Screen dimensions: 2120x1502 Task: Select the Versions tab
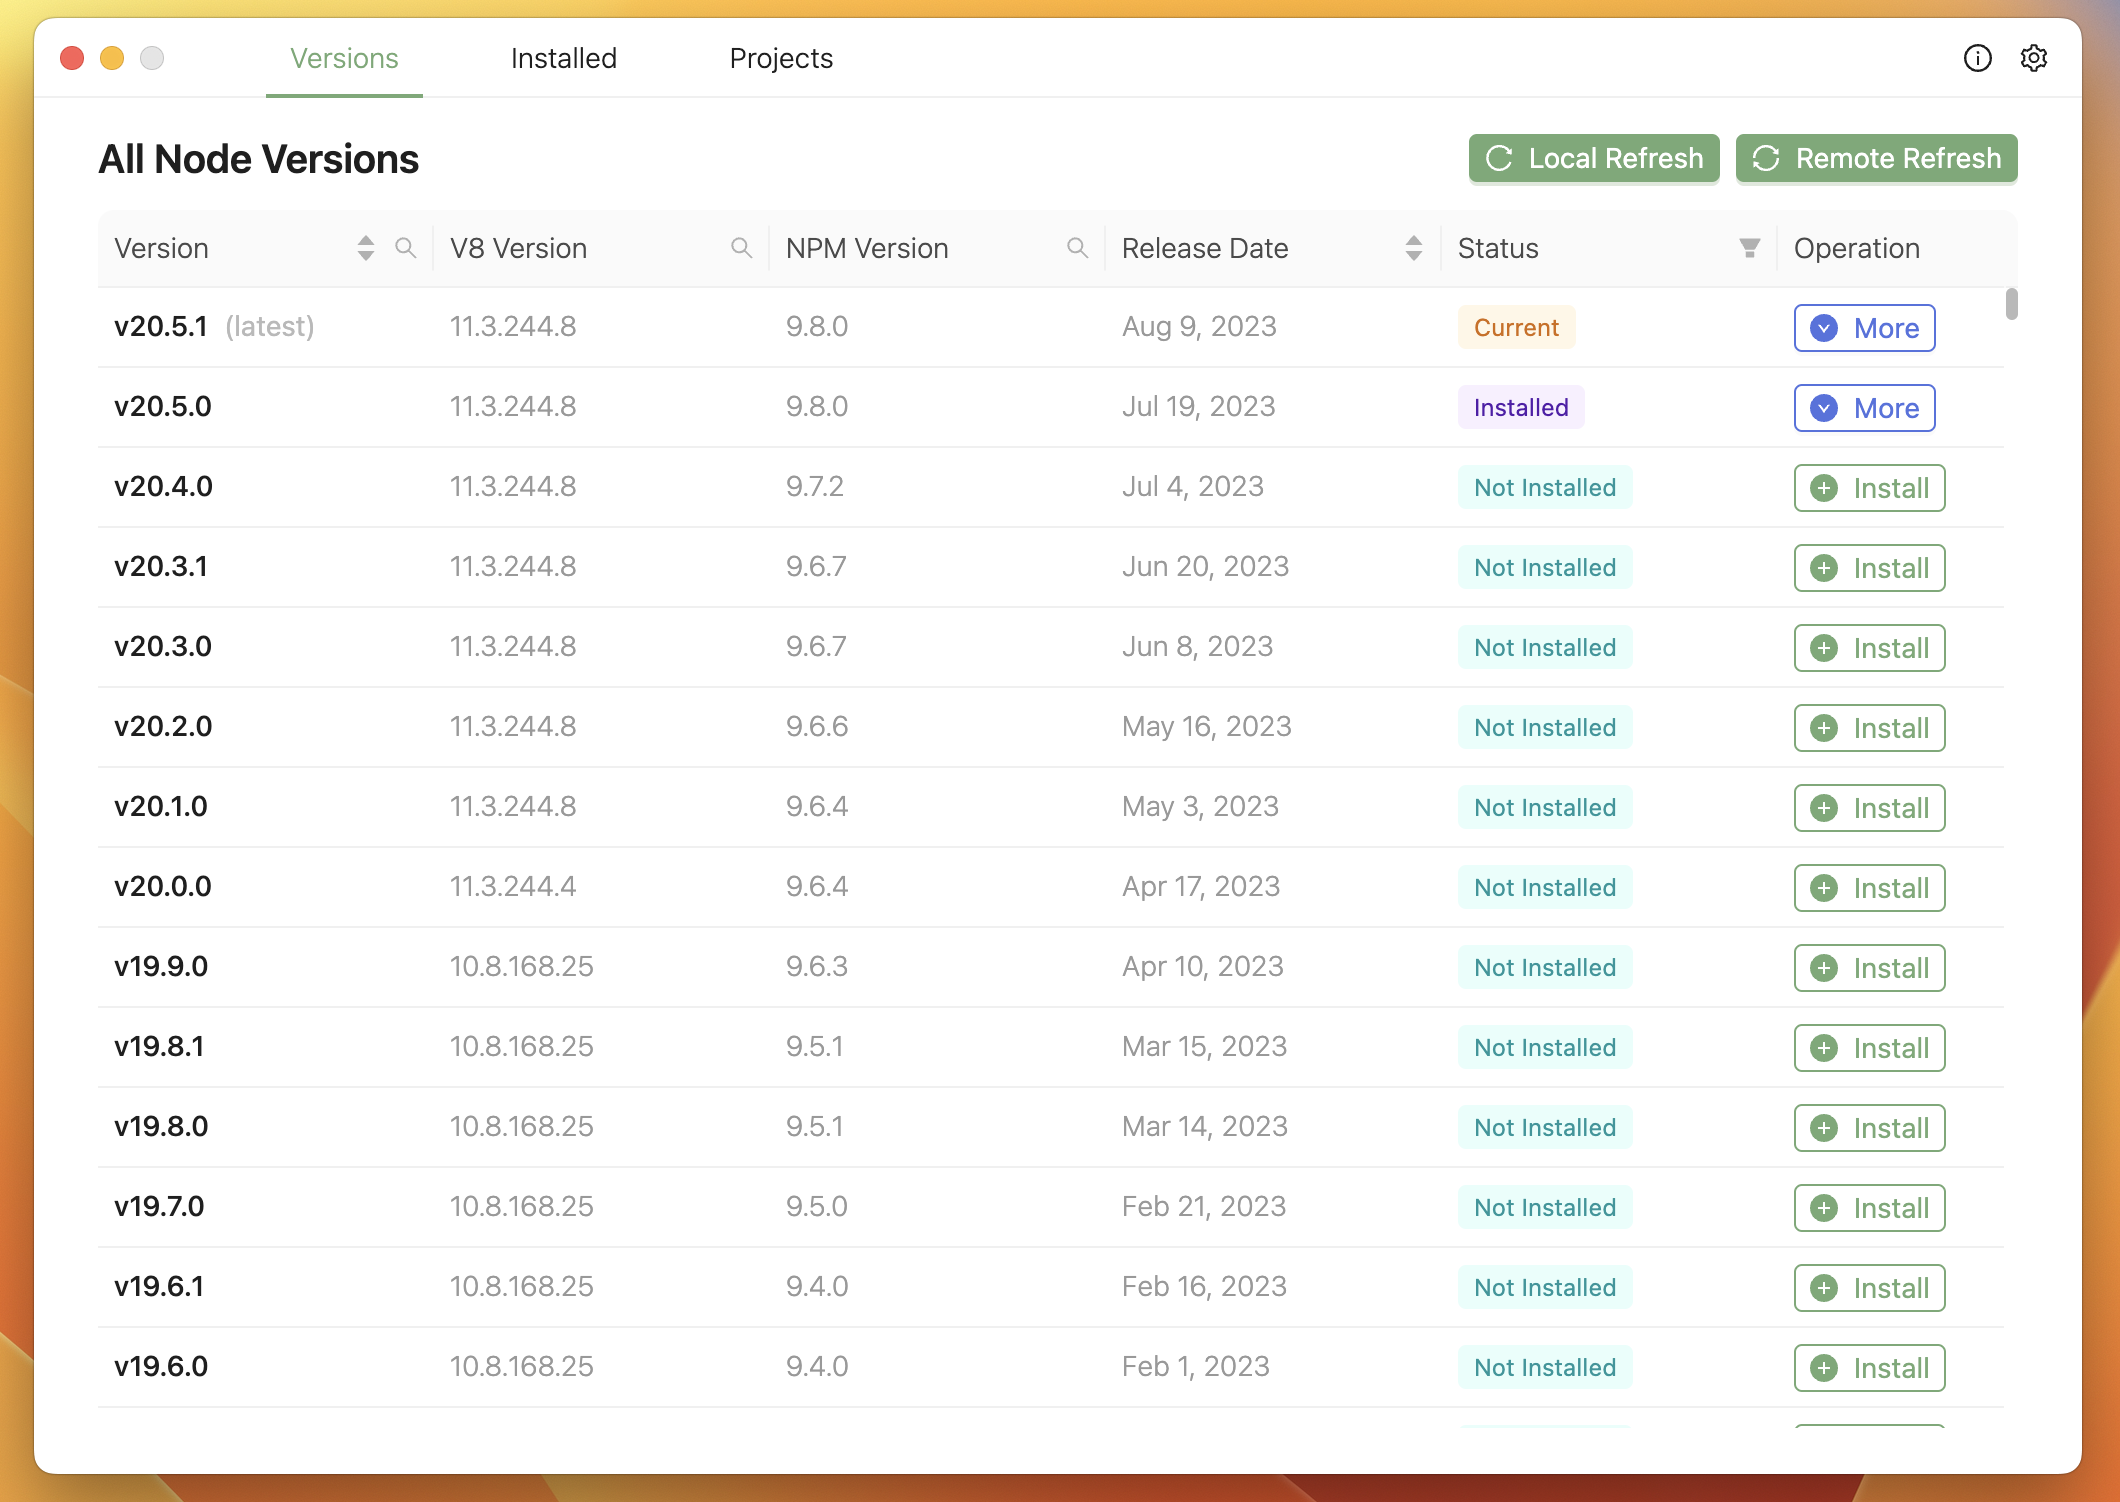tap(343, 59)
